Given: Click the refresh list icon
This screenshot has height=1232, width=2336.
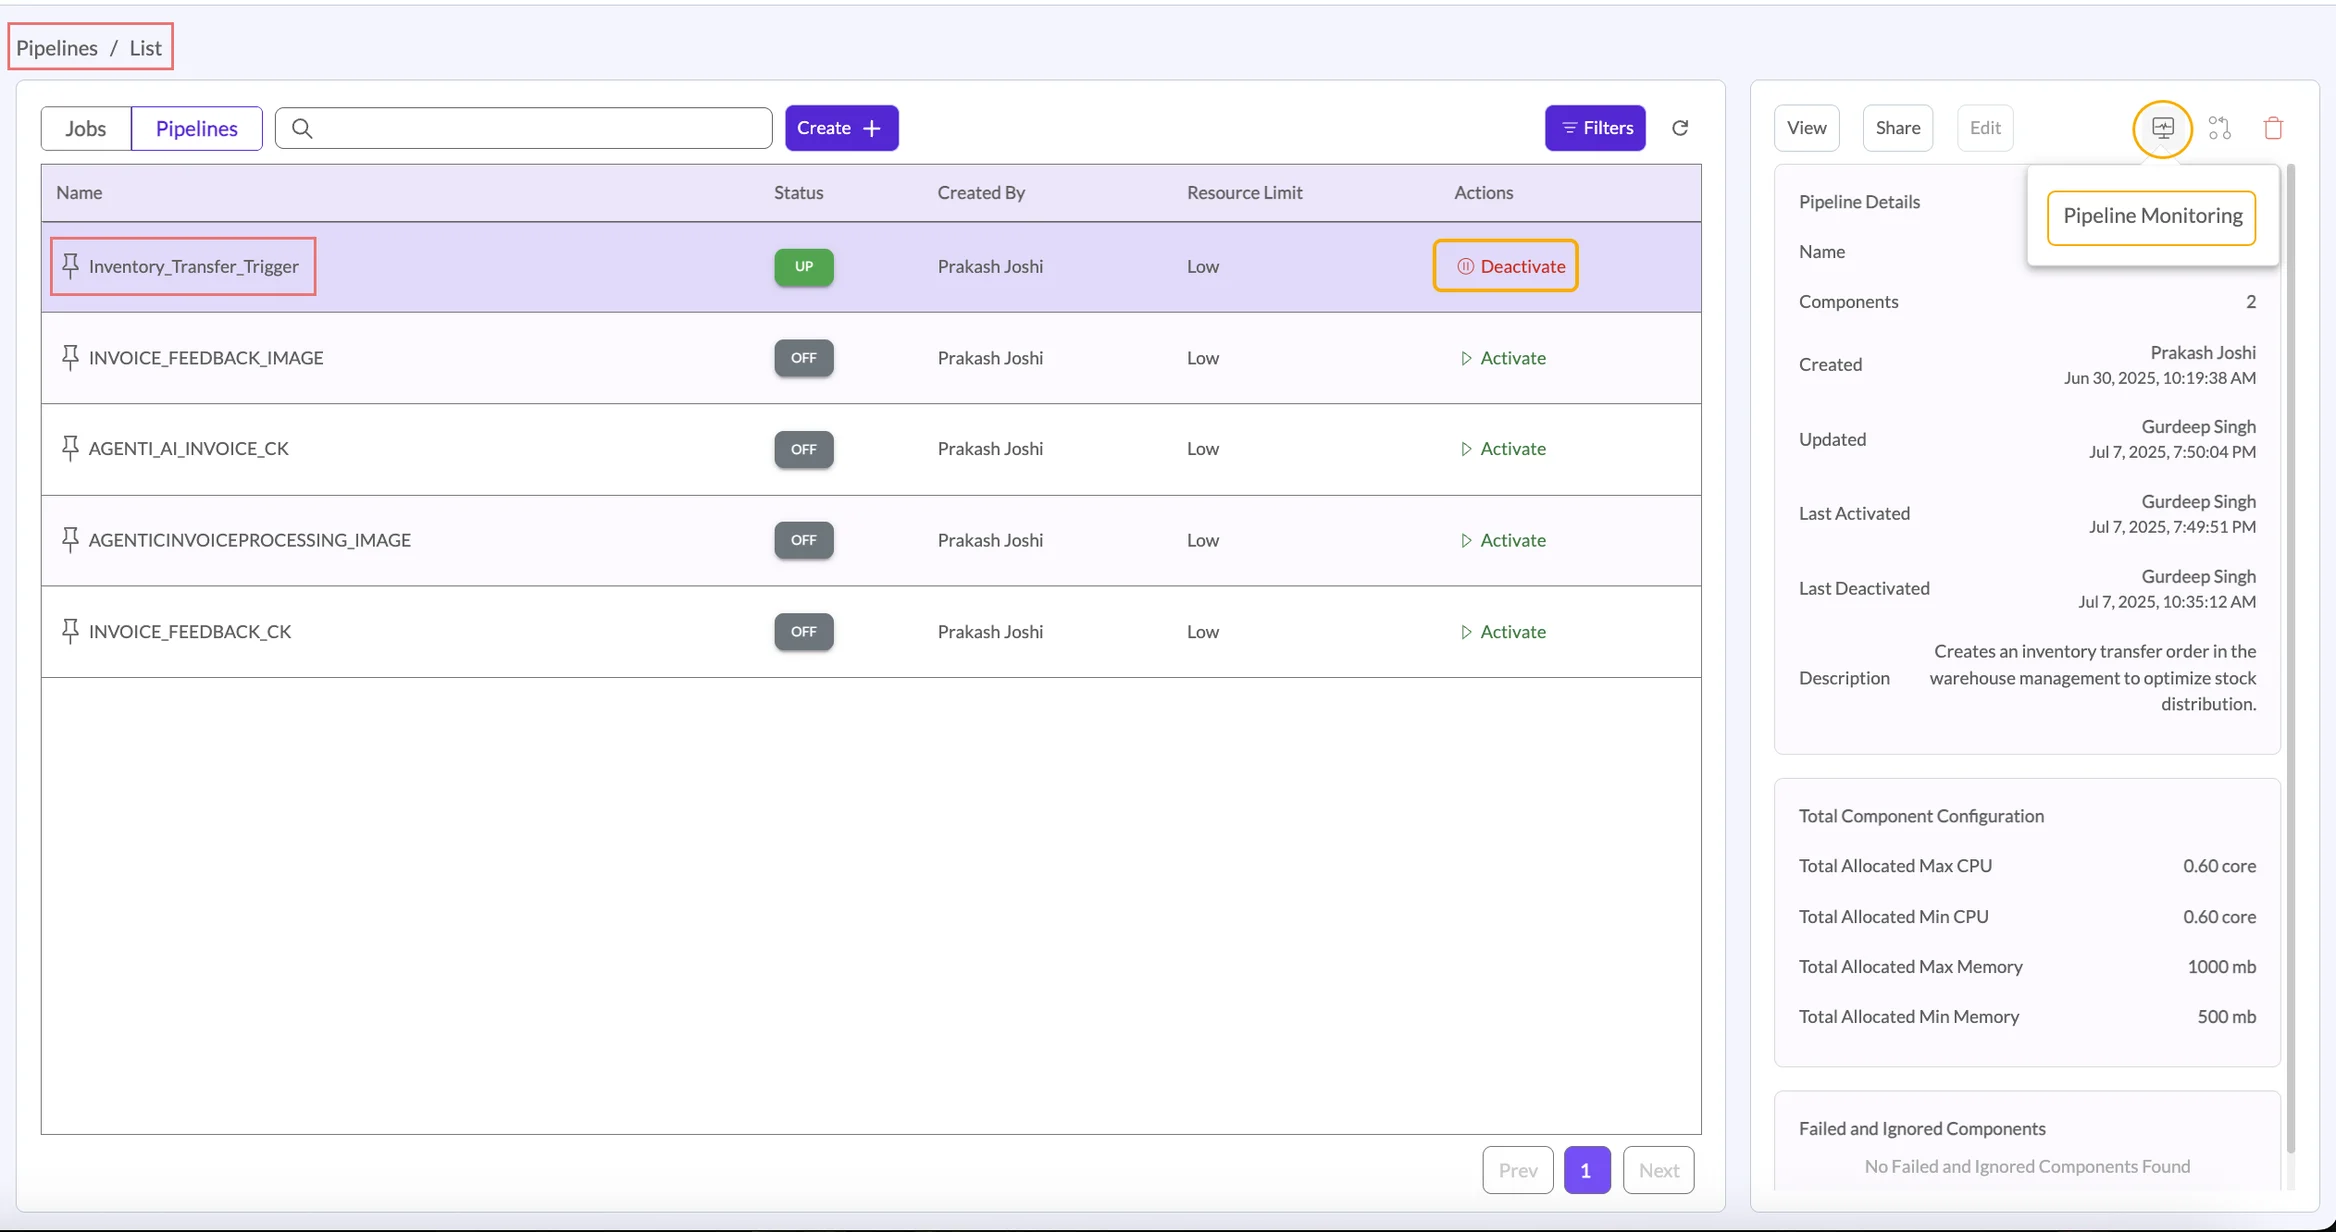Looking at the screenshot, I should click(x=1680, y=128).
